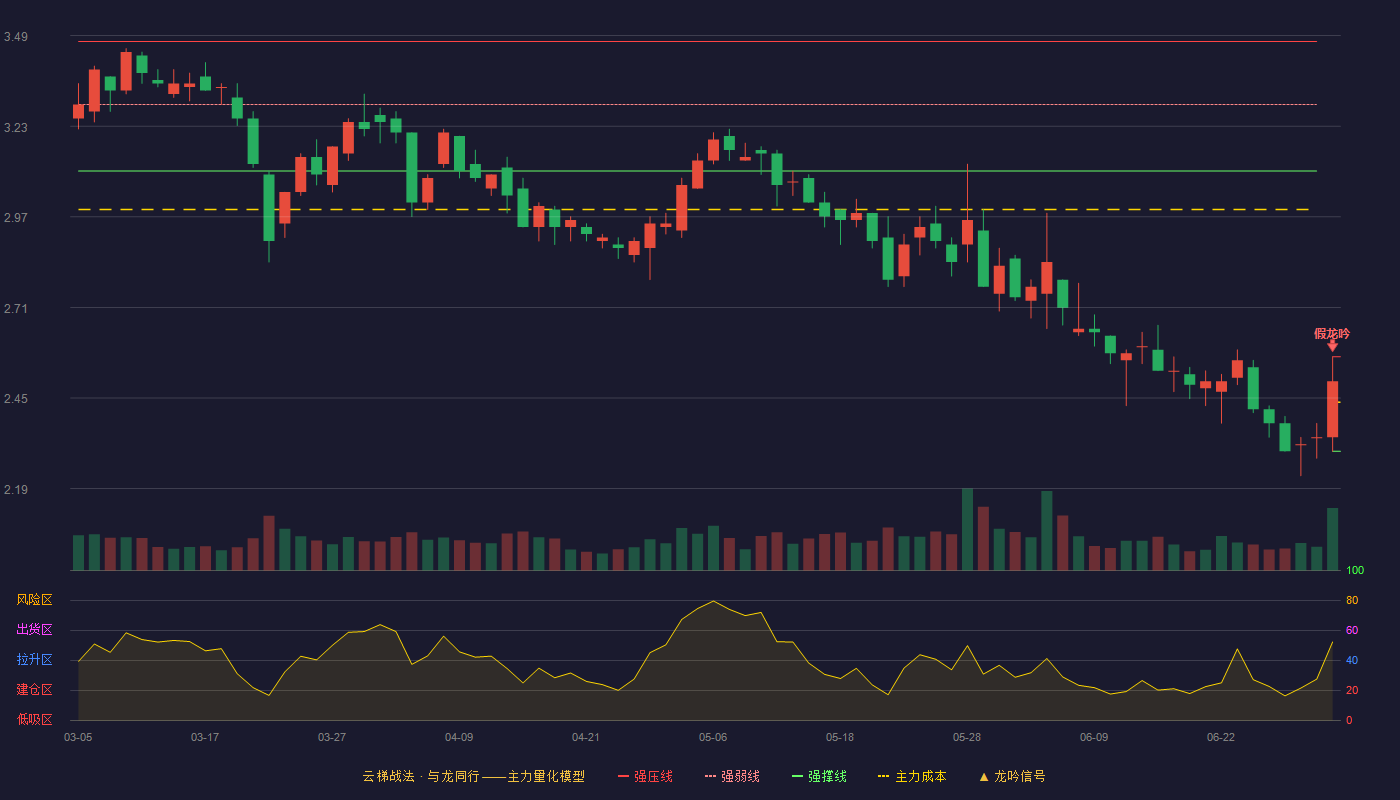Click the solid green 强撑线 support line

pos(697,171)
